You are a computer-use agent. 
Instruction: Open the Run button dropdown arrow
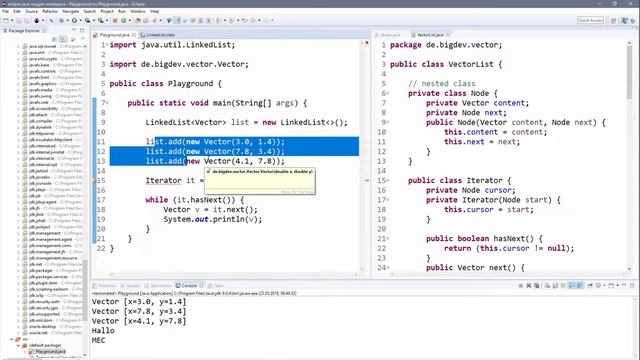(80, 20)
